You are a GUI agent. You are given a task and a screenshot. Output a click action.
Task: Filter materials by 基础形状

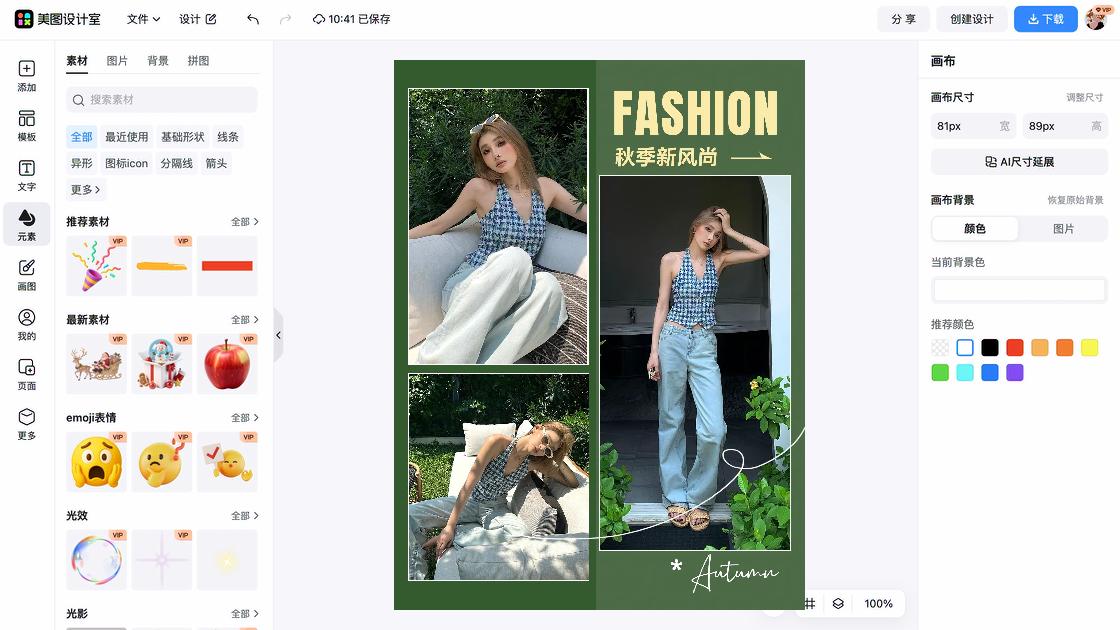click(x=182, y=136)
